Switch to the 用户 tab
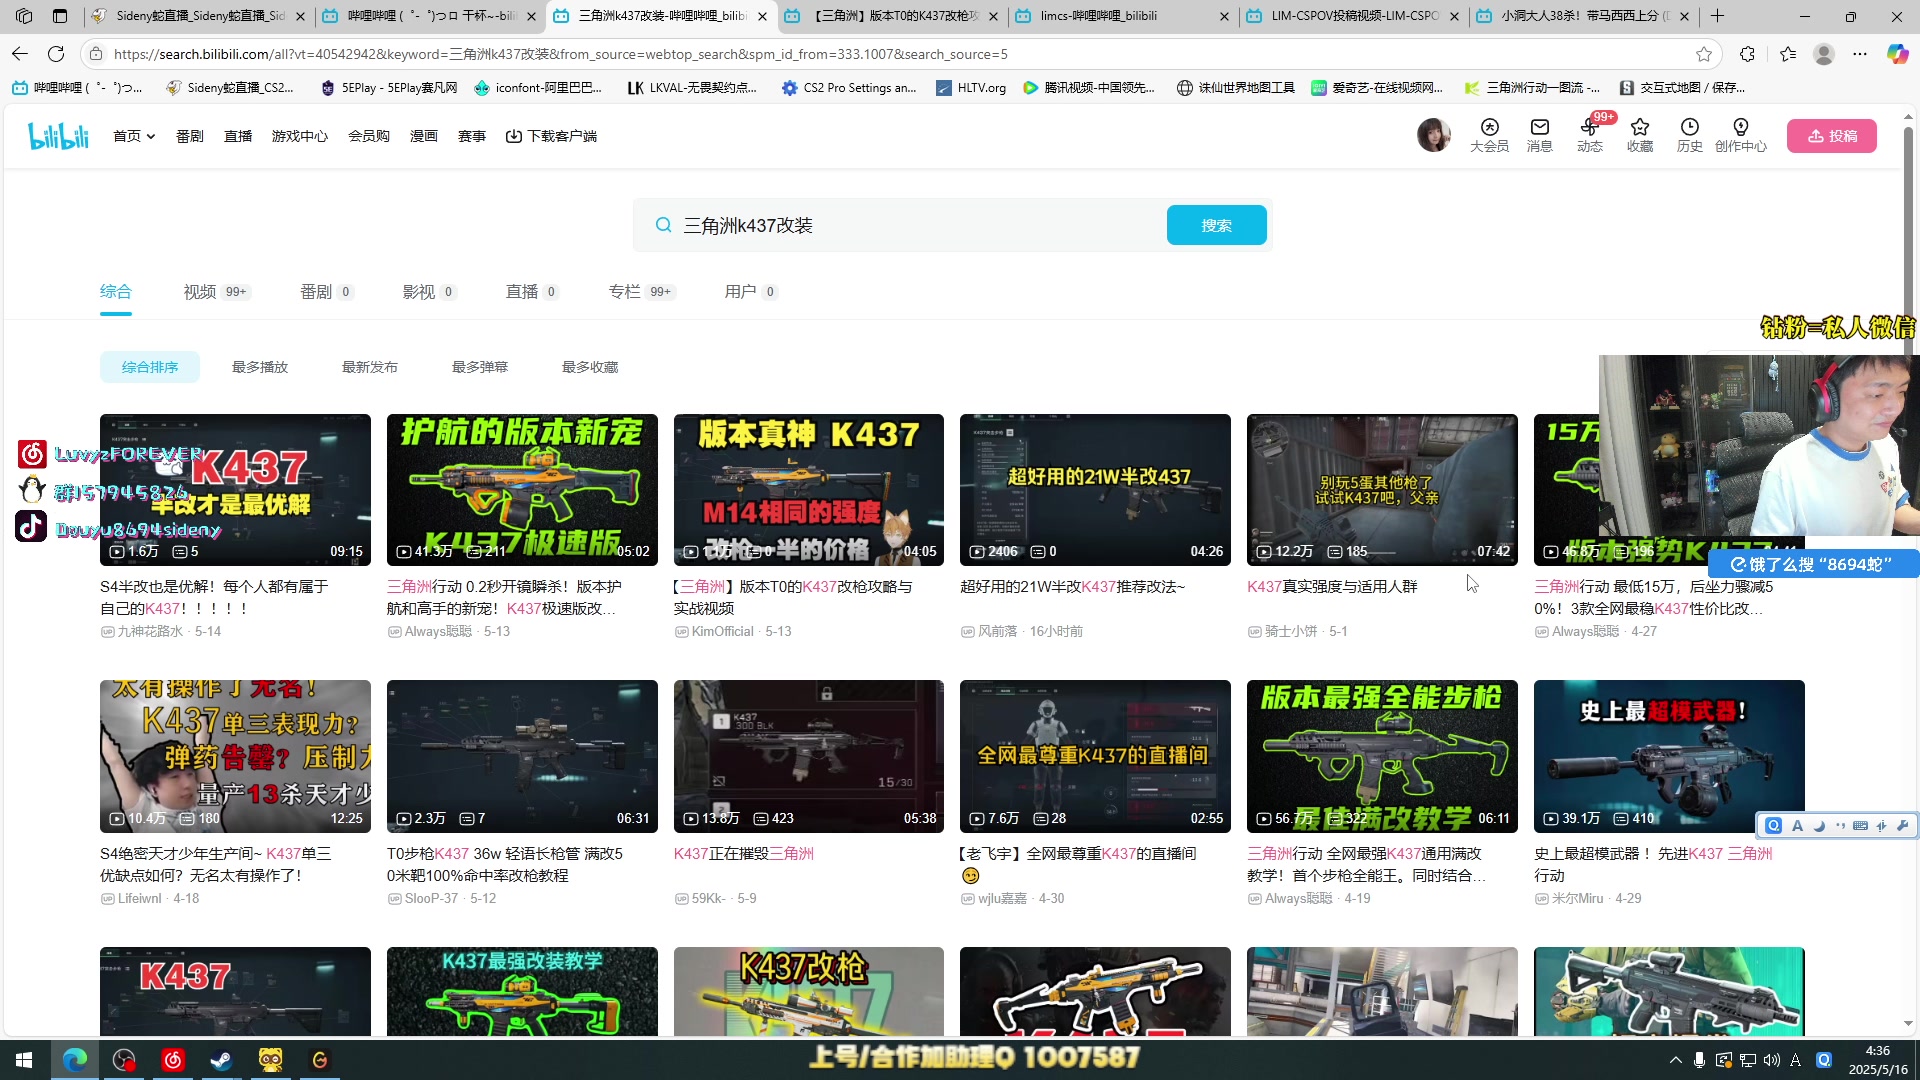 click(x=750, y=292)
